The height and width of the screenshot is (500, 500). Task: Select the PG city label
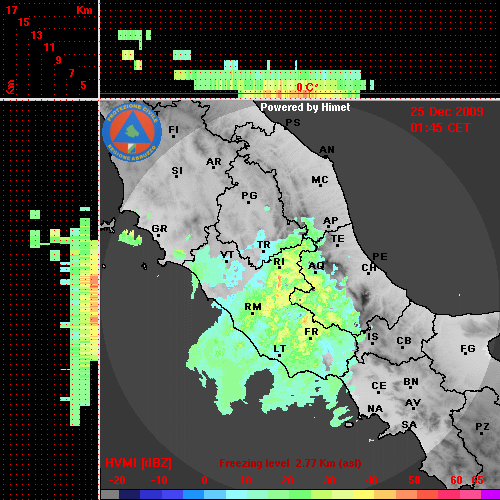tap(249, 195)
